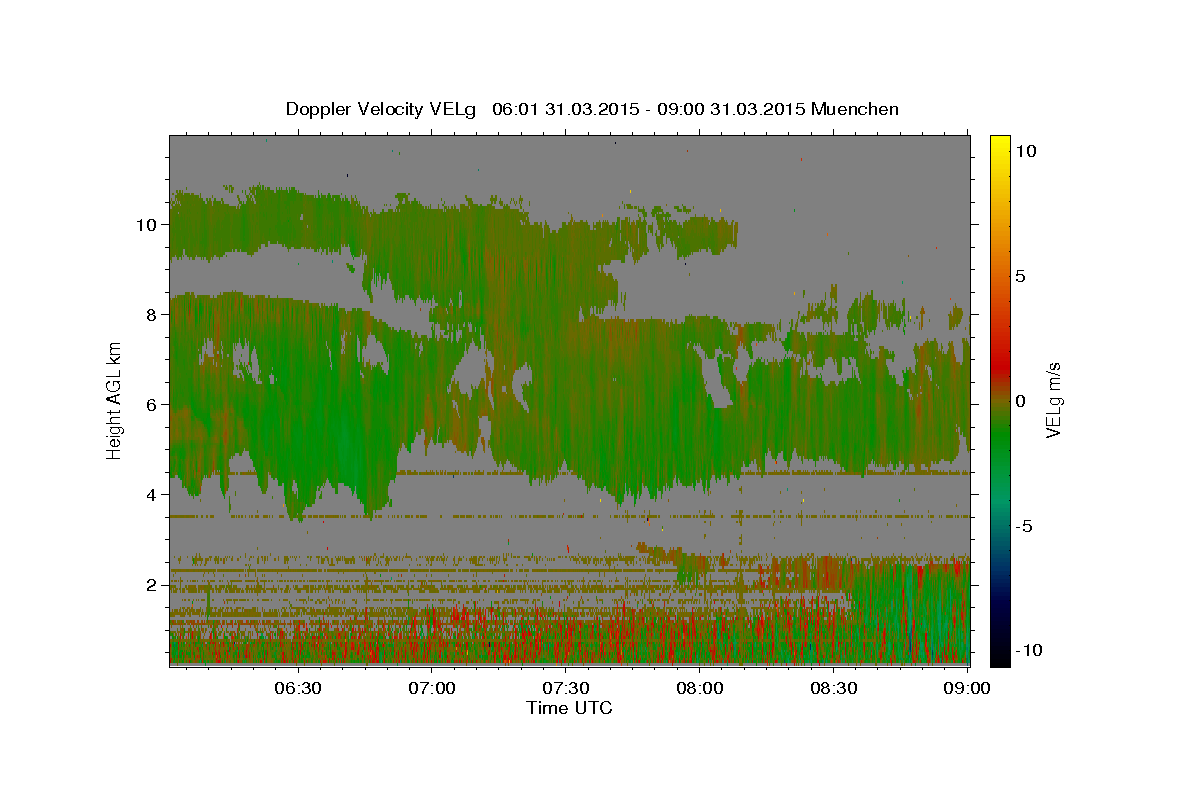This screenshot has width=1200, height=800.
Task: Click the height label '8' on y-axis
Action: click(x=151, y=314)
